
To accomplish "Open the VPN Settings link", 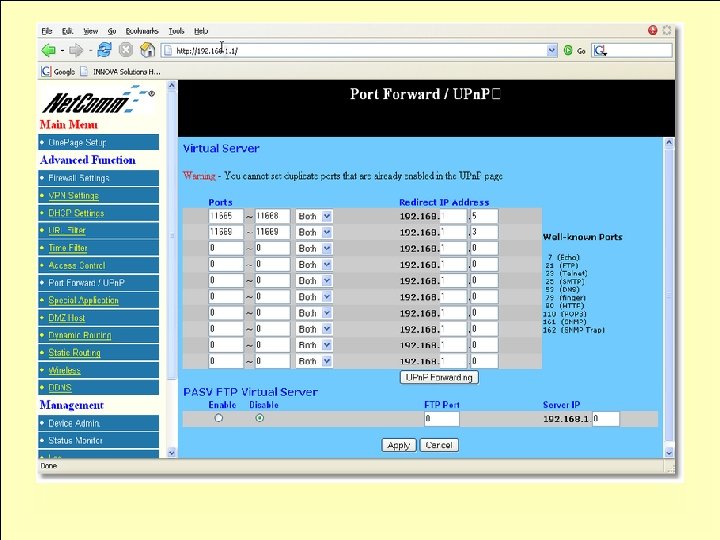I will pyautogui.click(x=73, y=196).
